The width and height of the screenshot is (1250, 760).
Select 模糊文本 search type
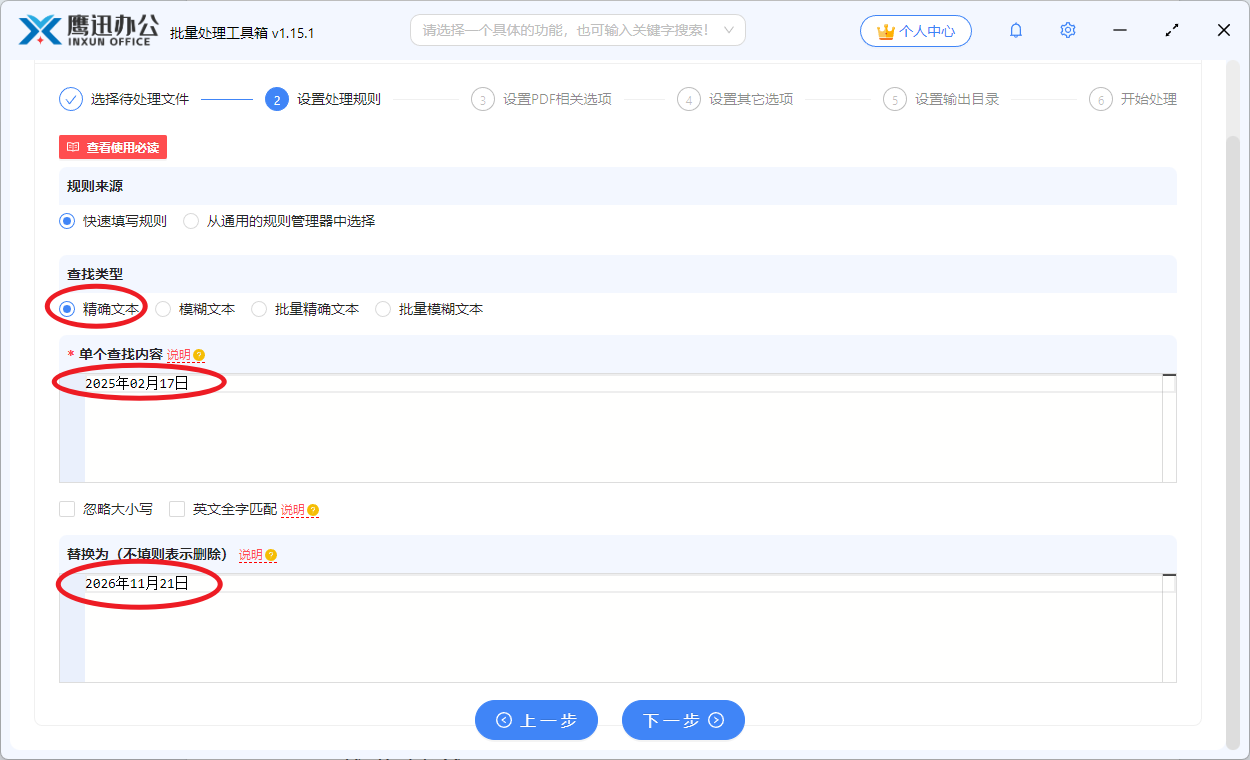pyautogui.click(x=195, y=309)
